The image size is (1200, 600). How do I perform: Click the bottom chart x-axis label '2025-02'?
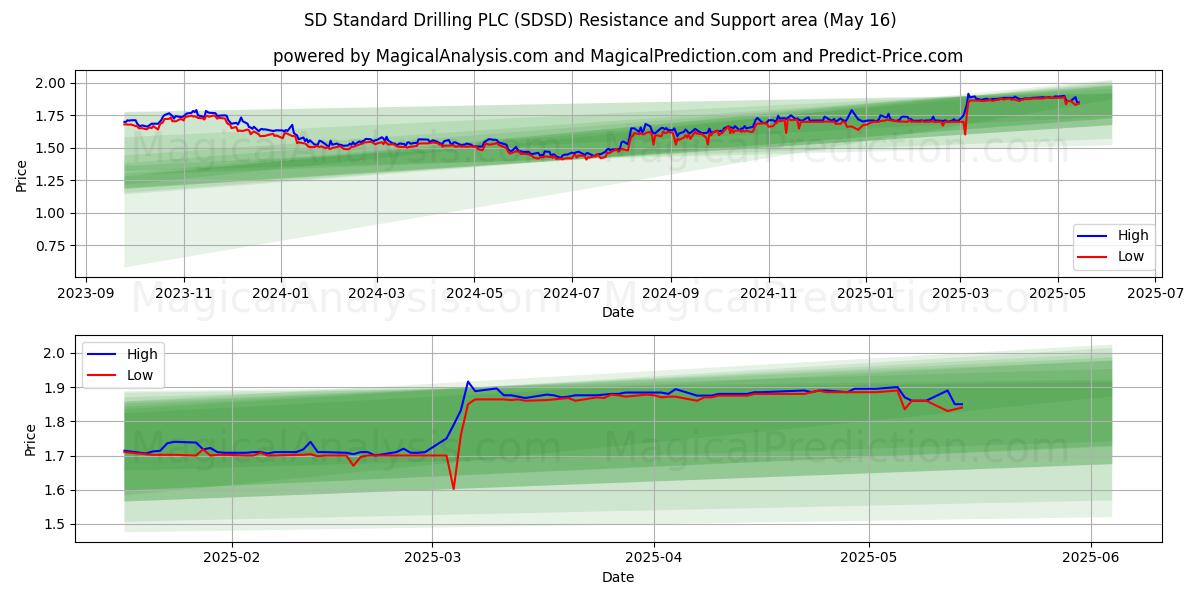coord(232,559)
